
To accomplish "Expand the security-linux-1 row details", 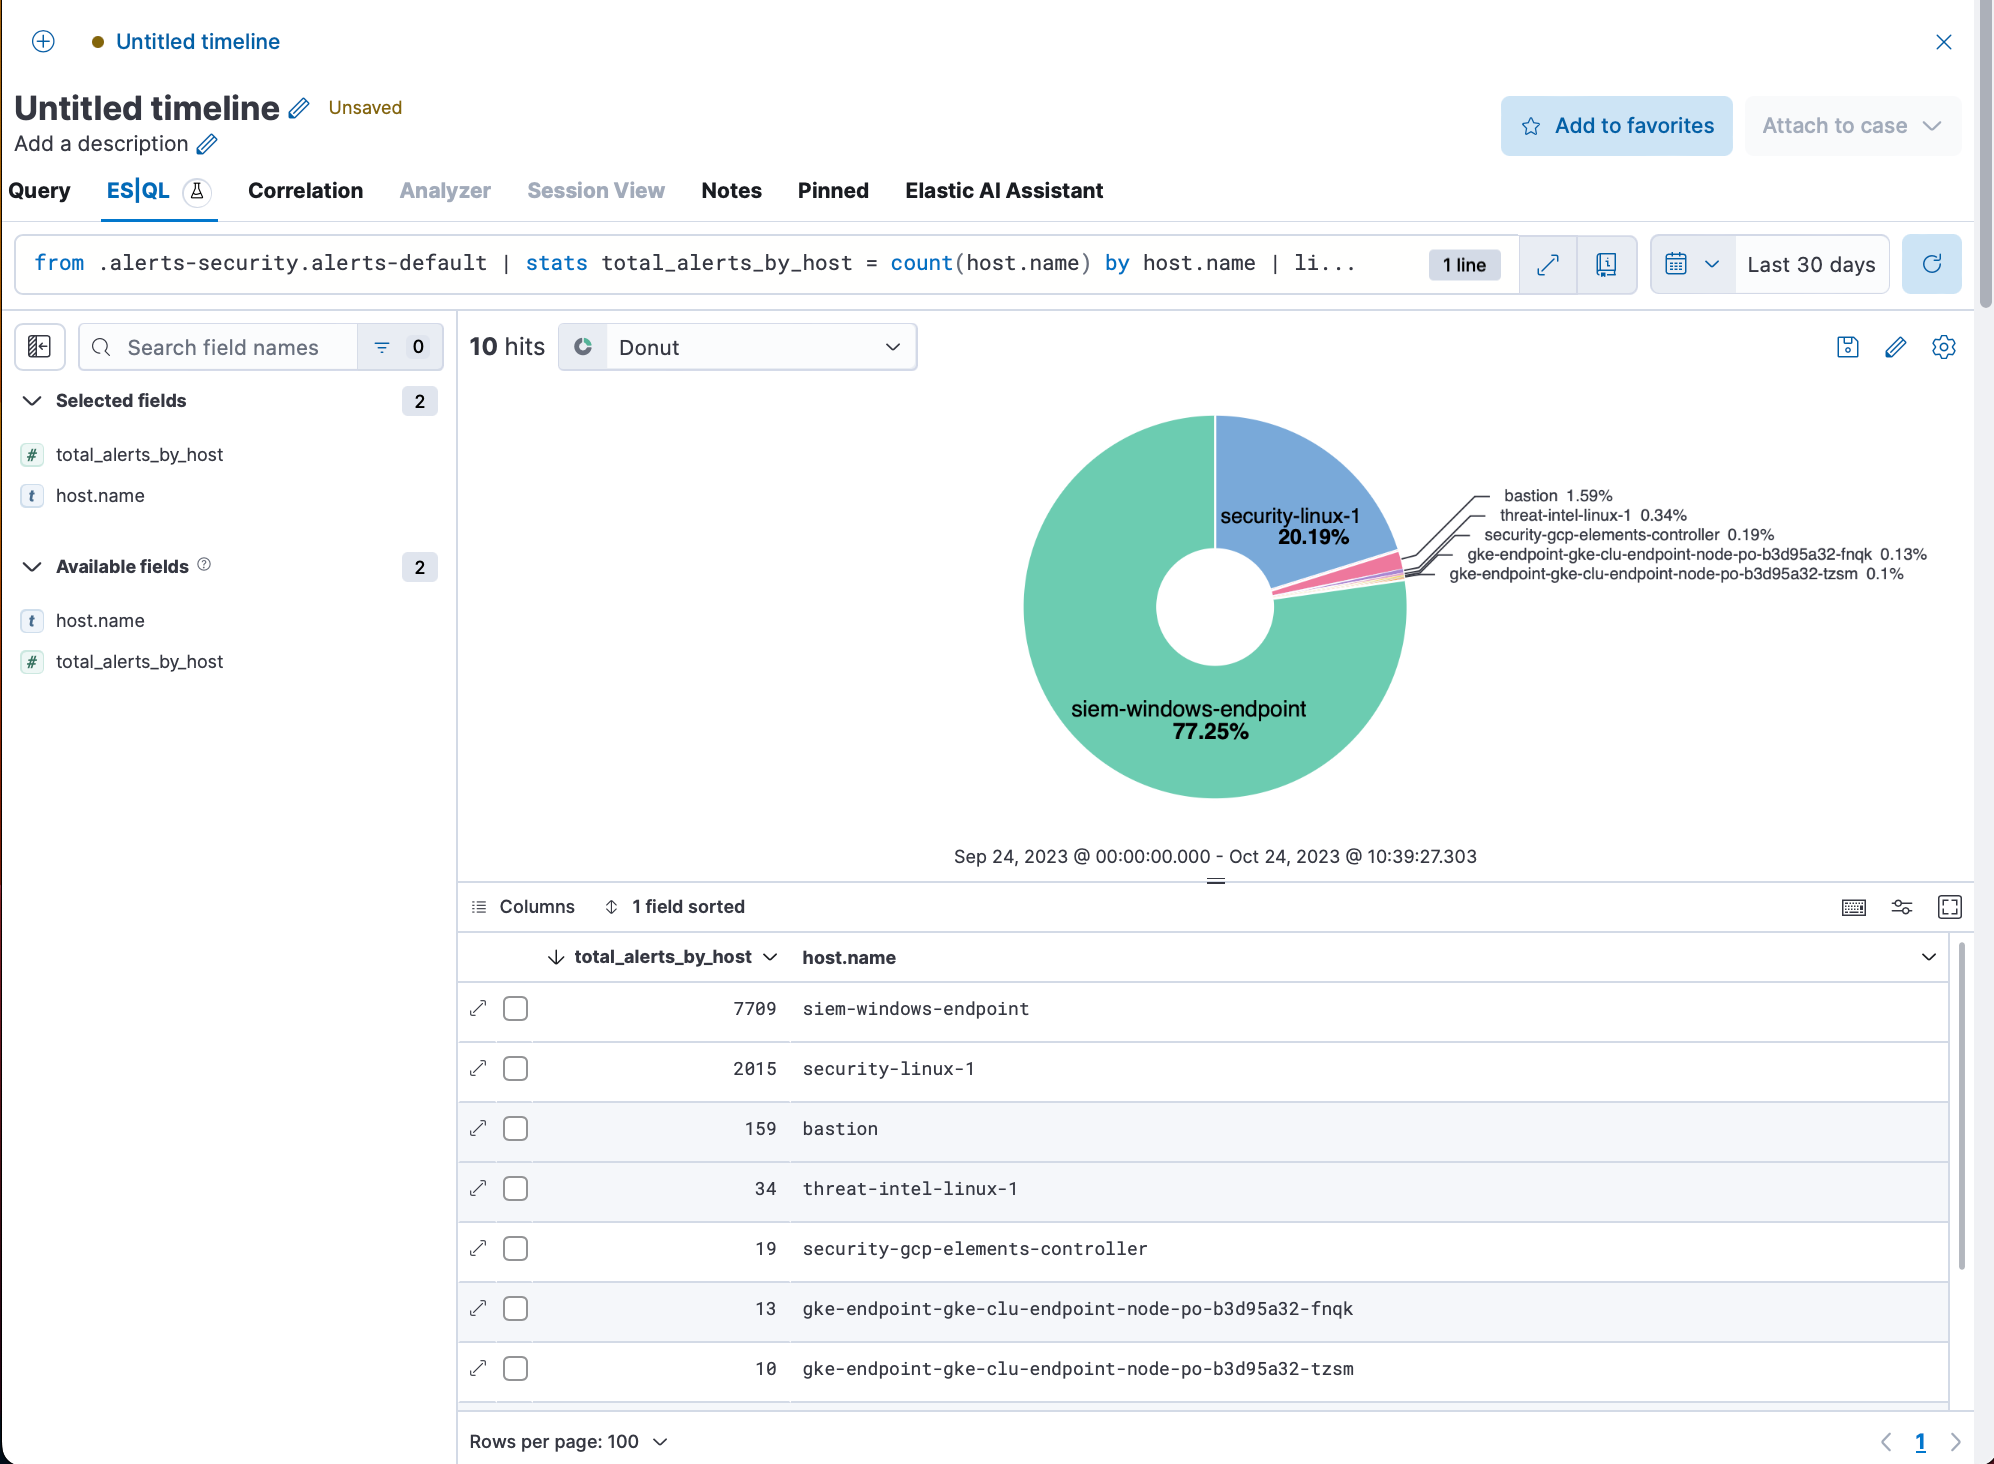I will [478, 1068].
